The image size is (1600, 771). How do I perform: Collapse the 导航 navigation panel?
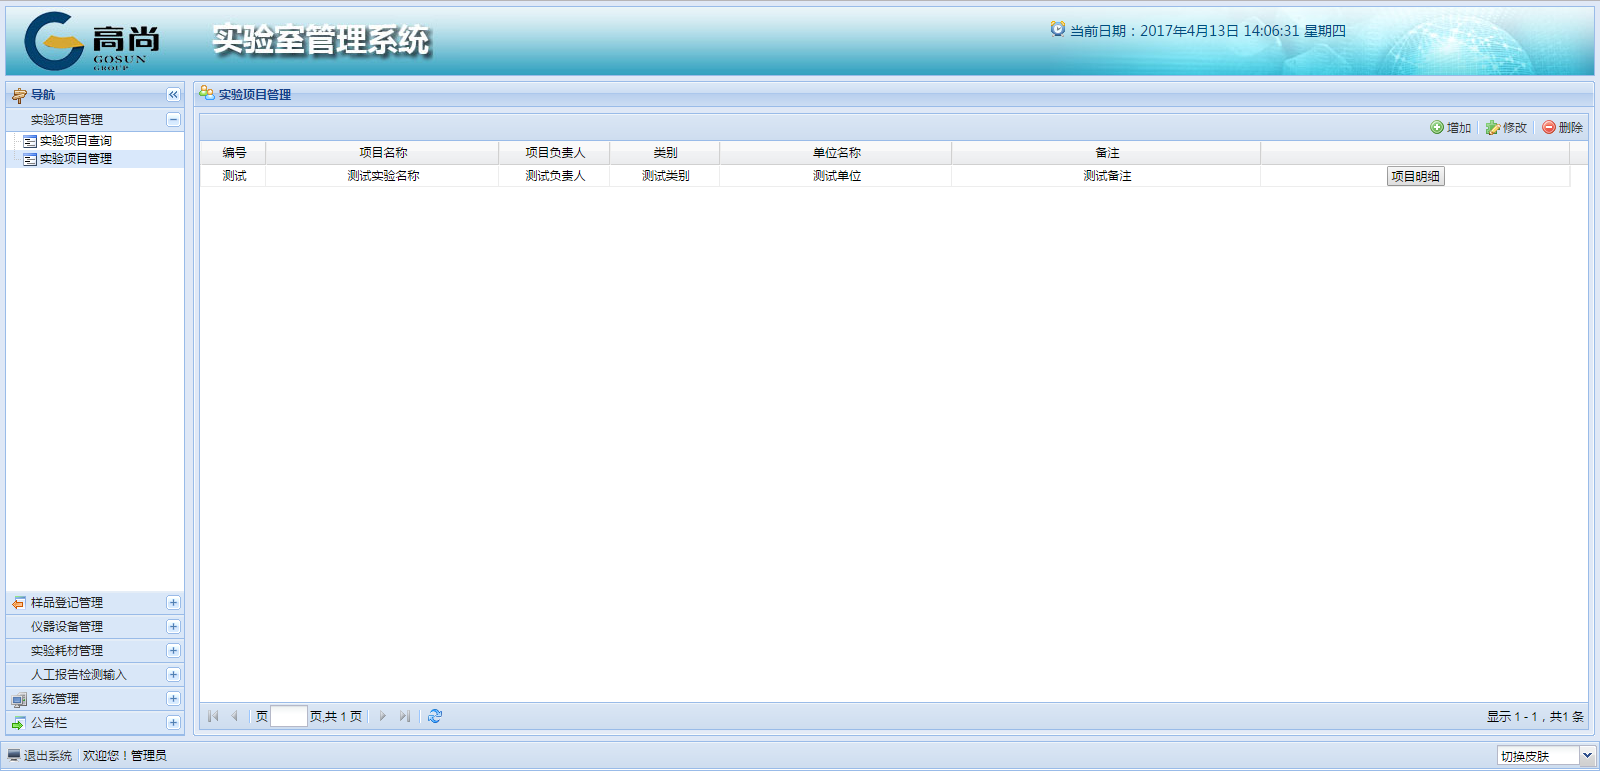click(173, 95)
